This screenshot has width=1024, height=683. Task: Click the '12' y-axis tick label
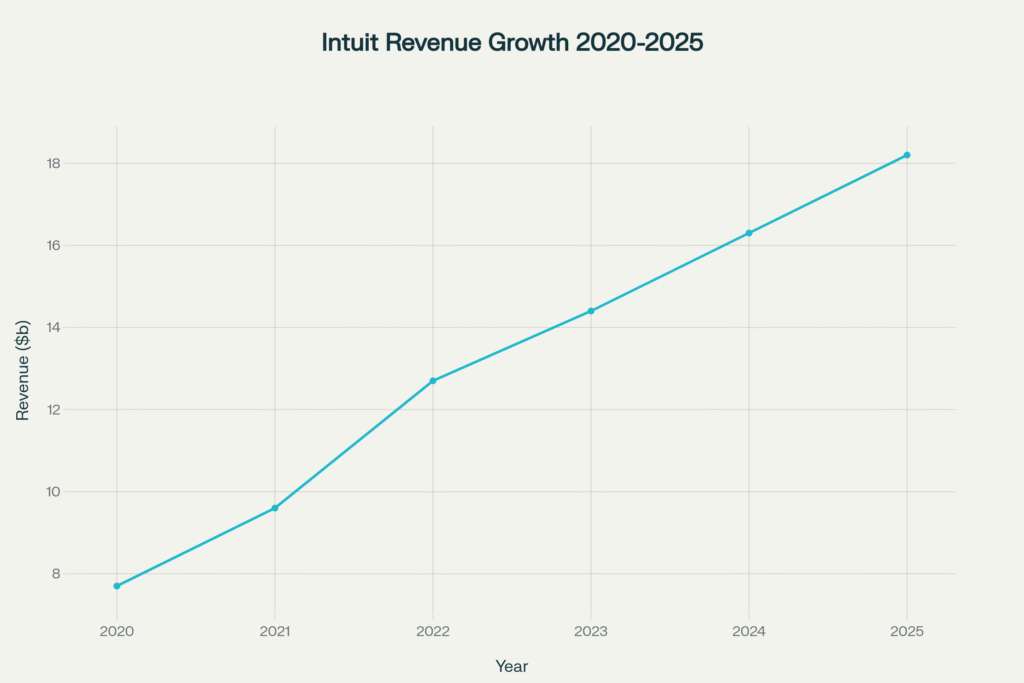54,410
